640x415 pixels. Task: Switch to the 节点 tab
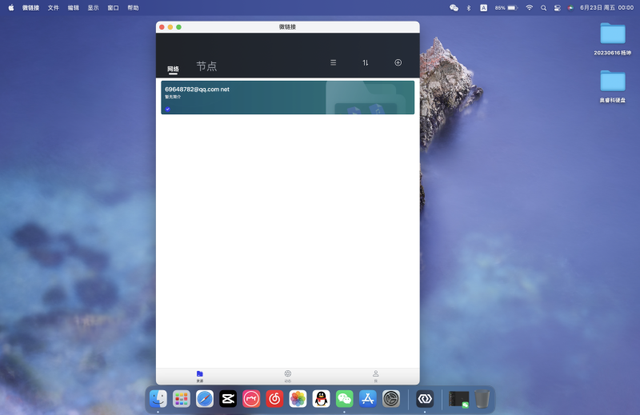[x=207, y=66]
